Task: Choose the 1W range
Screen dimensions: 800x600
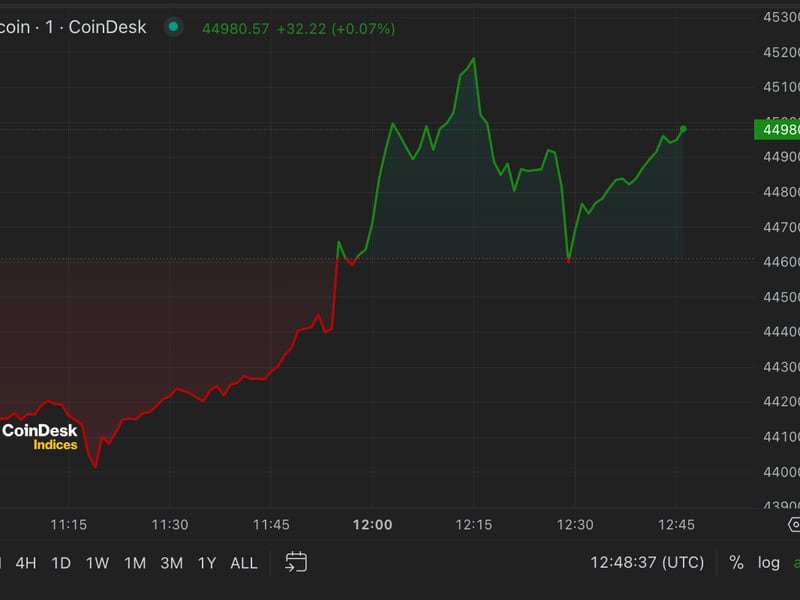Action: (97, 563)
